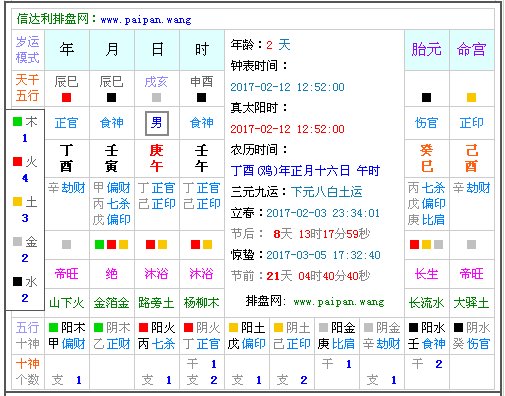Open the www.paipan.wang link in the header
Image resolution: width=505 pixels, height=396 pixels.
point(146,20)
